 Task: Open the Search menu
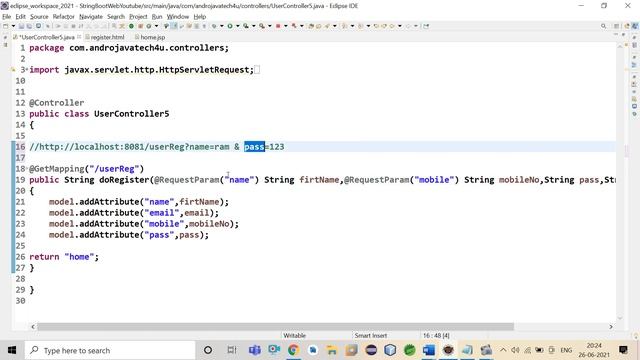point(116,17)
